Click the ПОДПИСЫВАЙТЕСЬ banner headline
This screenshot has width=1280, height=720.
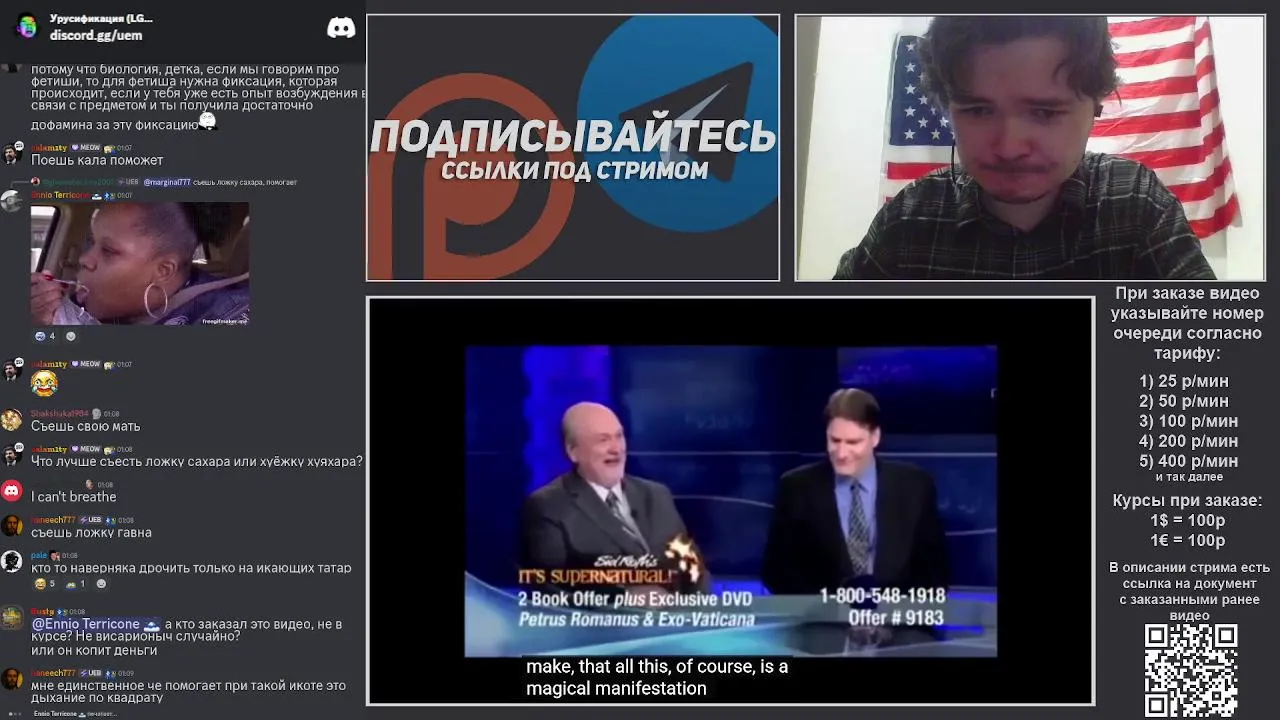(x=573, y=137)
